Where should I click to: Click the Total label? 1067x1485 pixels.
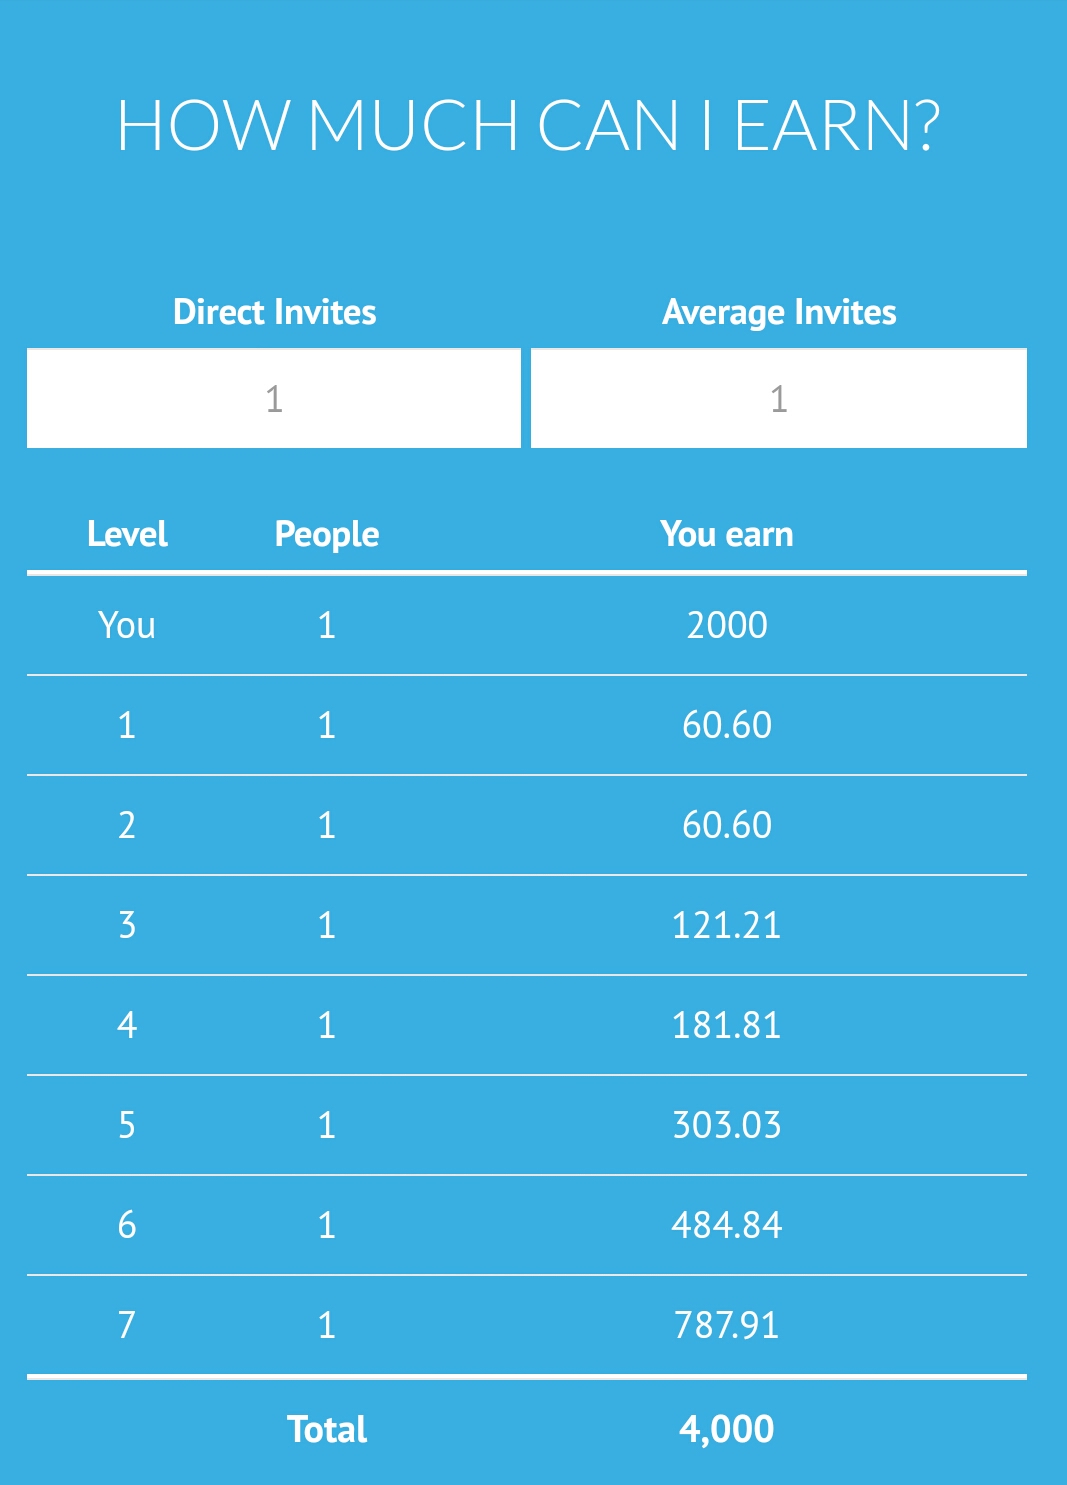327,1429
